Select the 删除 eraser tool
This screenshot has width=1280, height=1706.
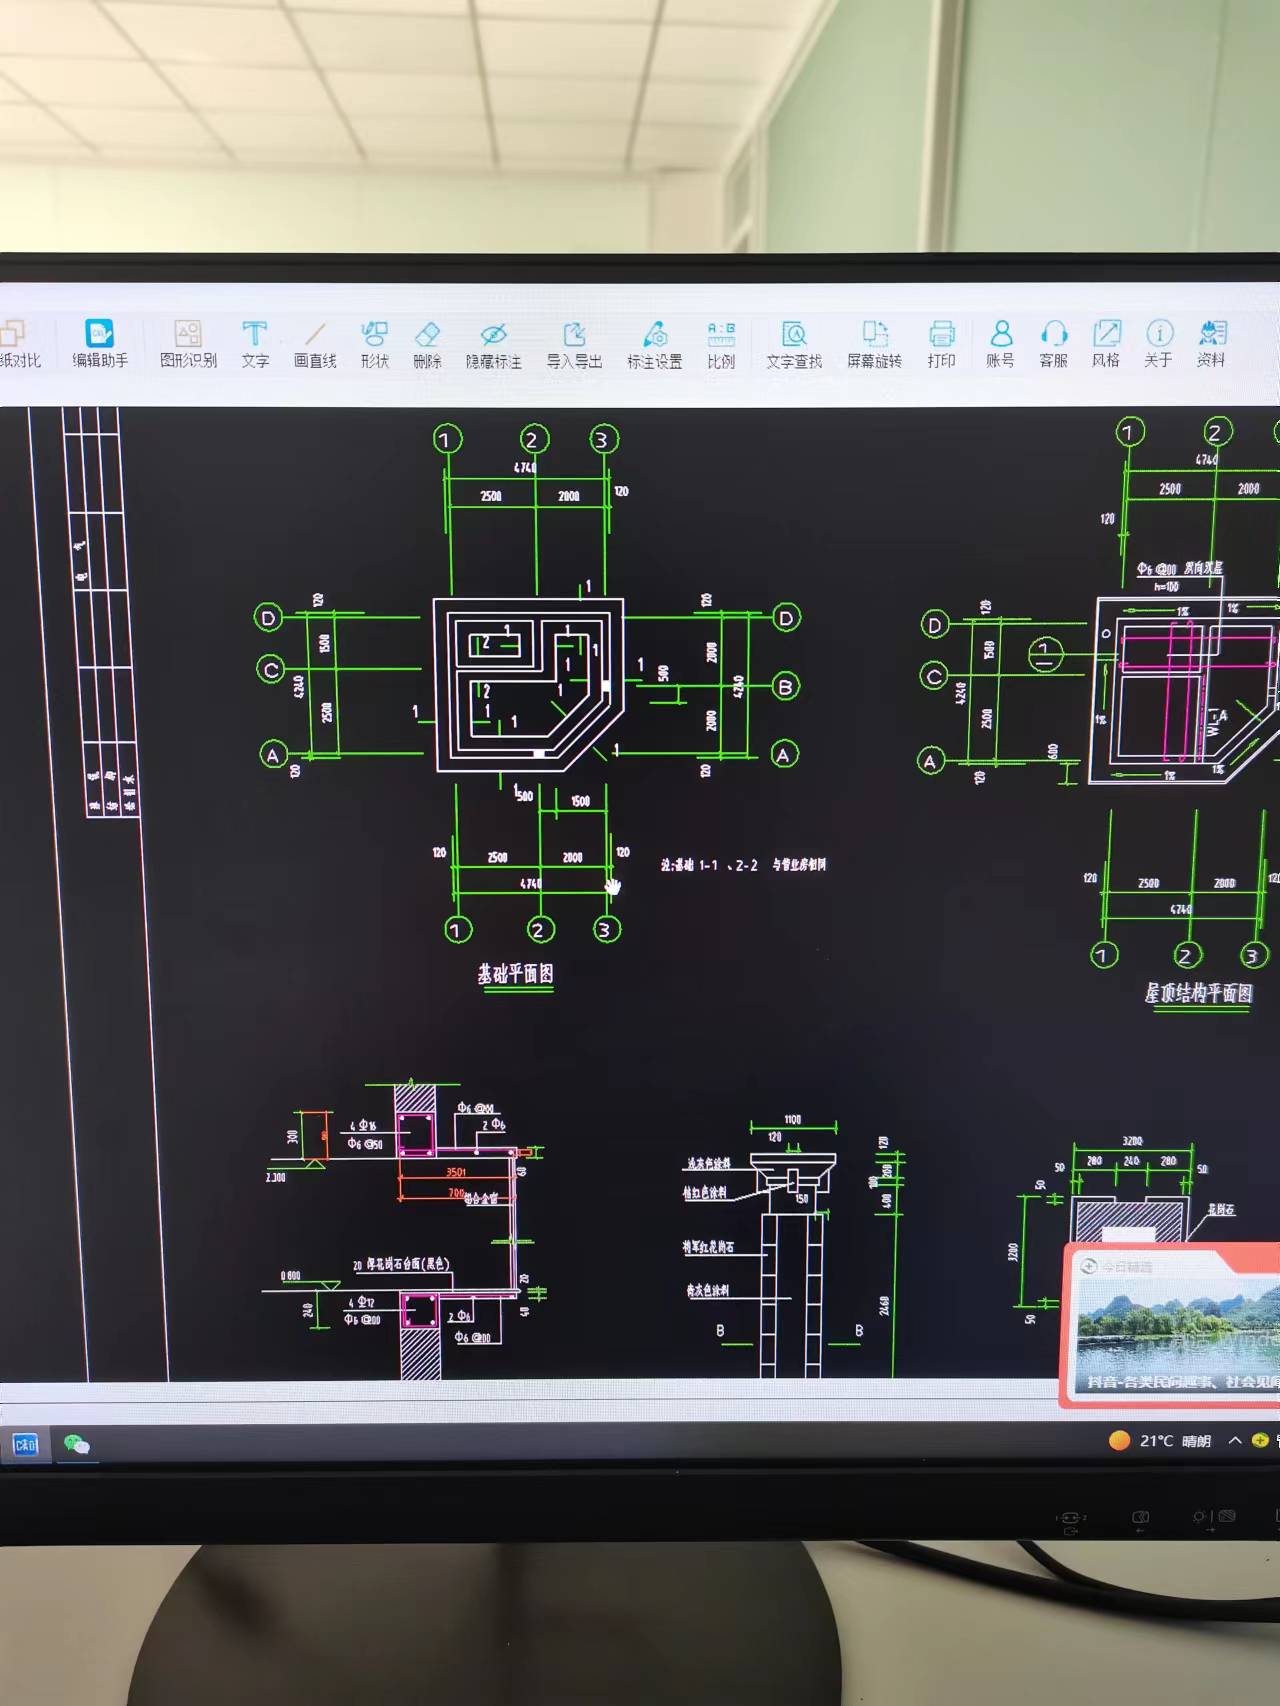coord(427,343)
